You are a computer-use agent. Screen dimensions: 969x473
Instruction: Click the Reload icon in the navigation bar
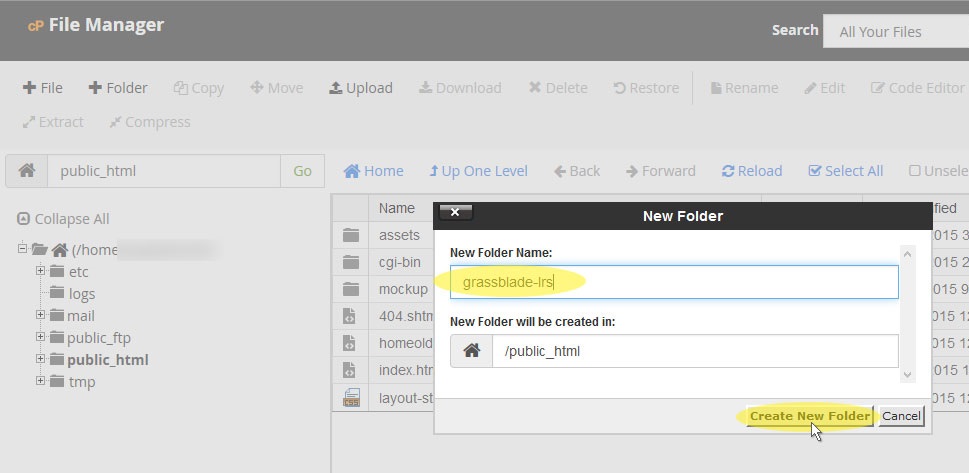[x=728, y=171]
